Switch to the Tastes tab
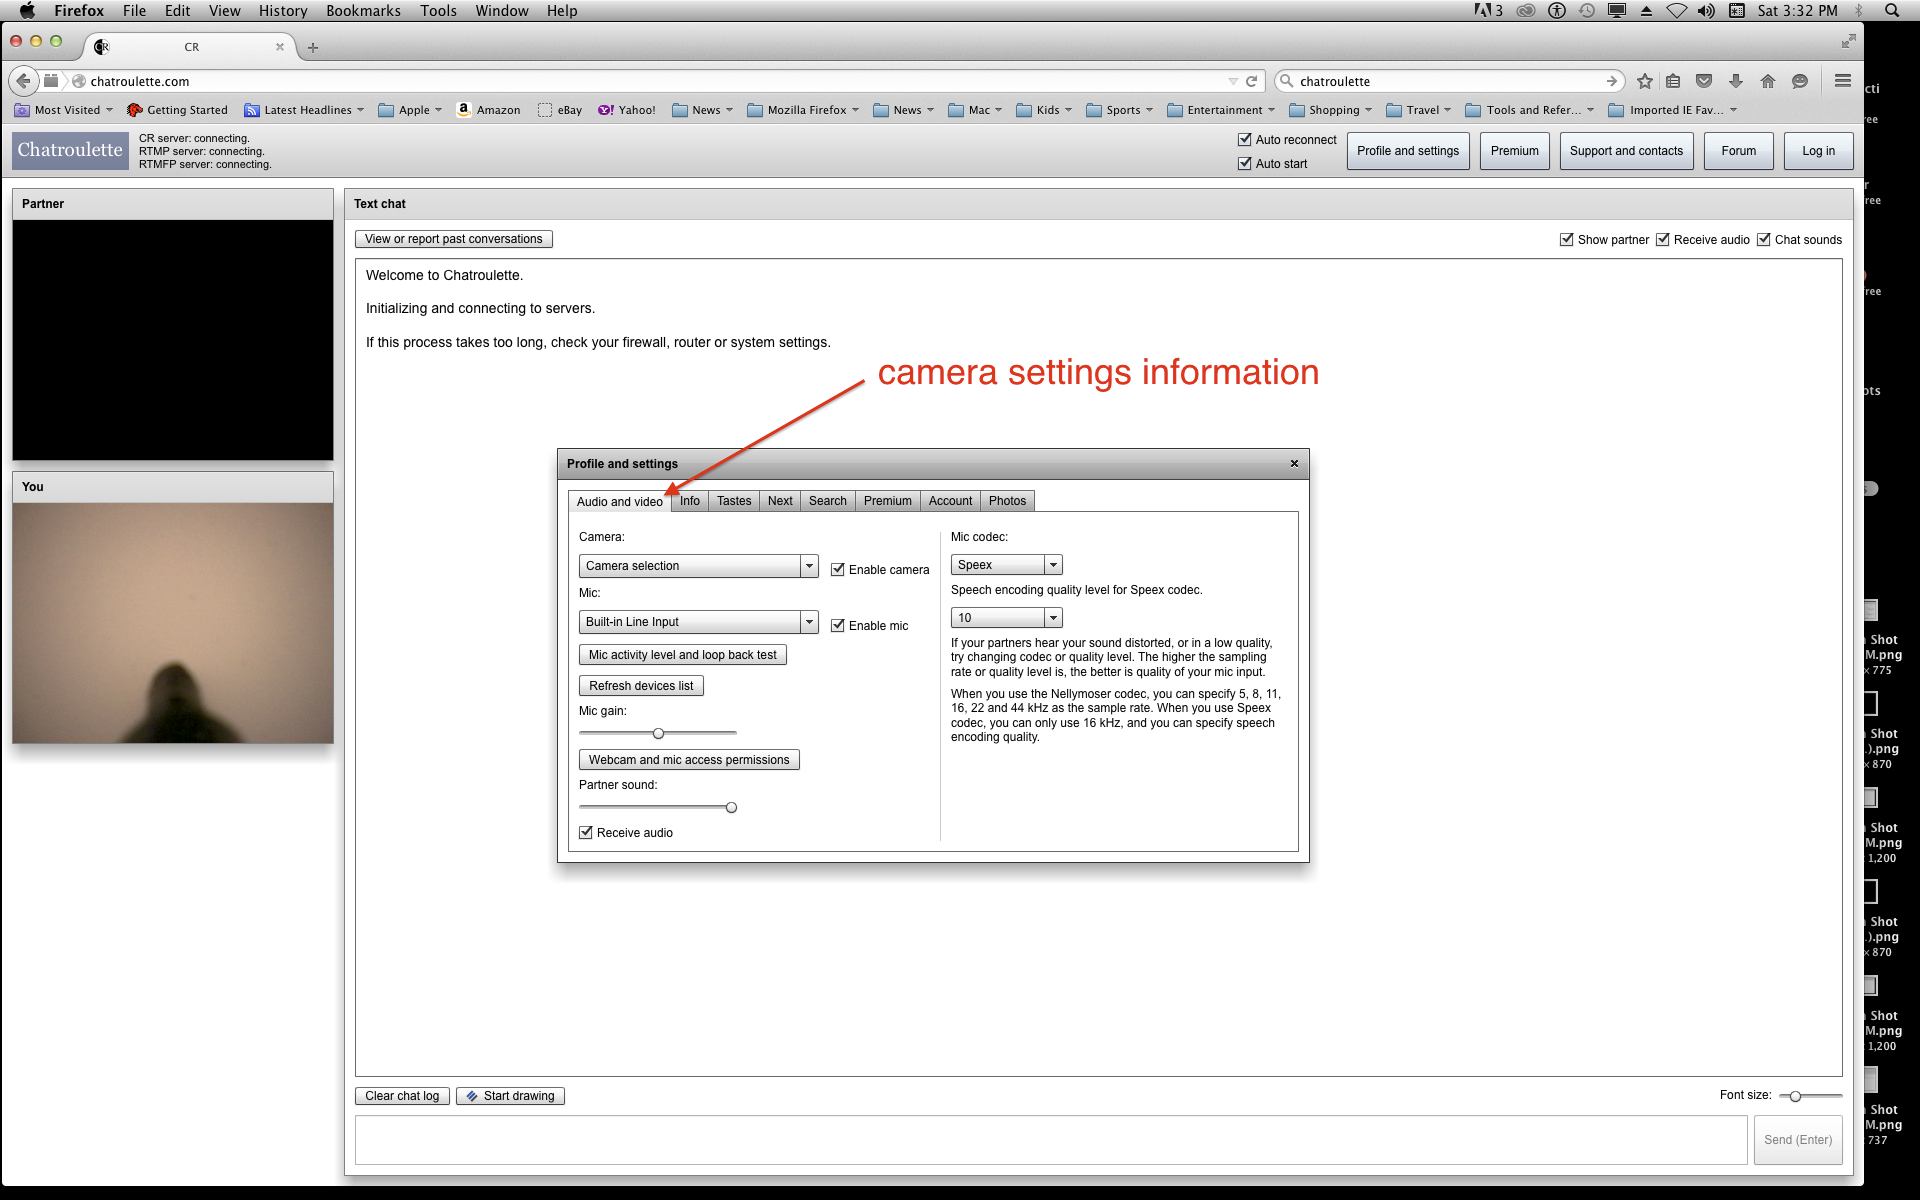The image size is (1920, 1200). [x=734, y=501]
